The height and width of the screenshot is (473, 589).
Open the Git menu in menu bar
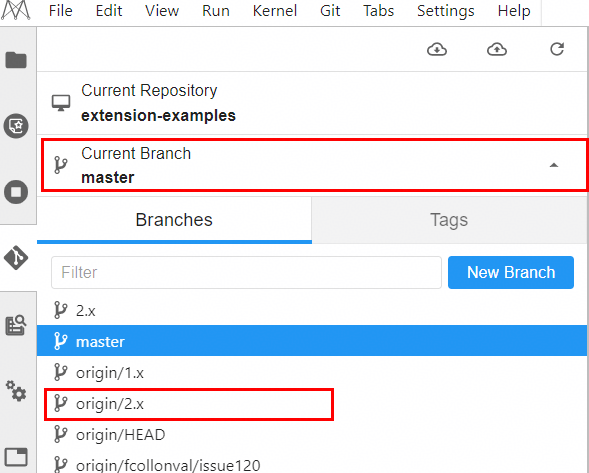click(330, 11)
